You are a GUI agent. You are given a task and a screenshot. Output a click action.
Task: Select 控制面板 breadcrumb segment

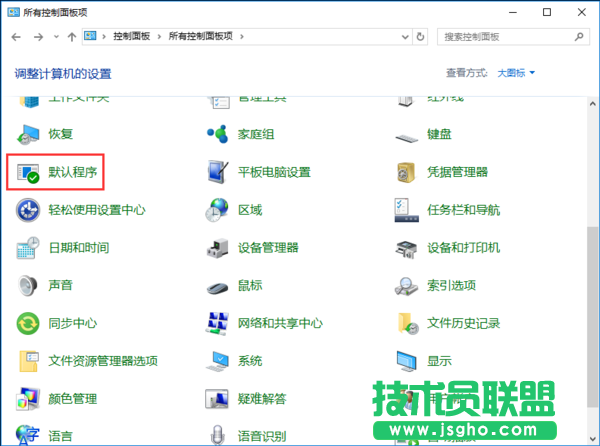[x=132, y=36]
